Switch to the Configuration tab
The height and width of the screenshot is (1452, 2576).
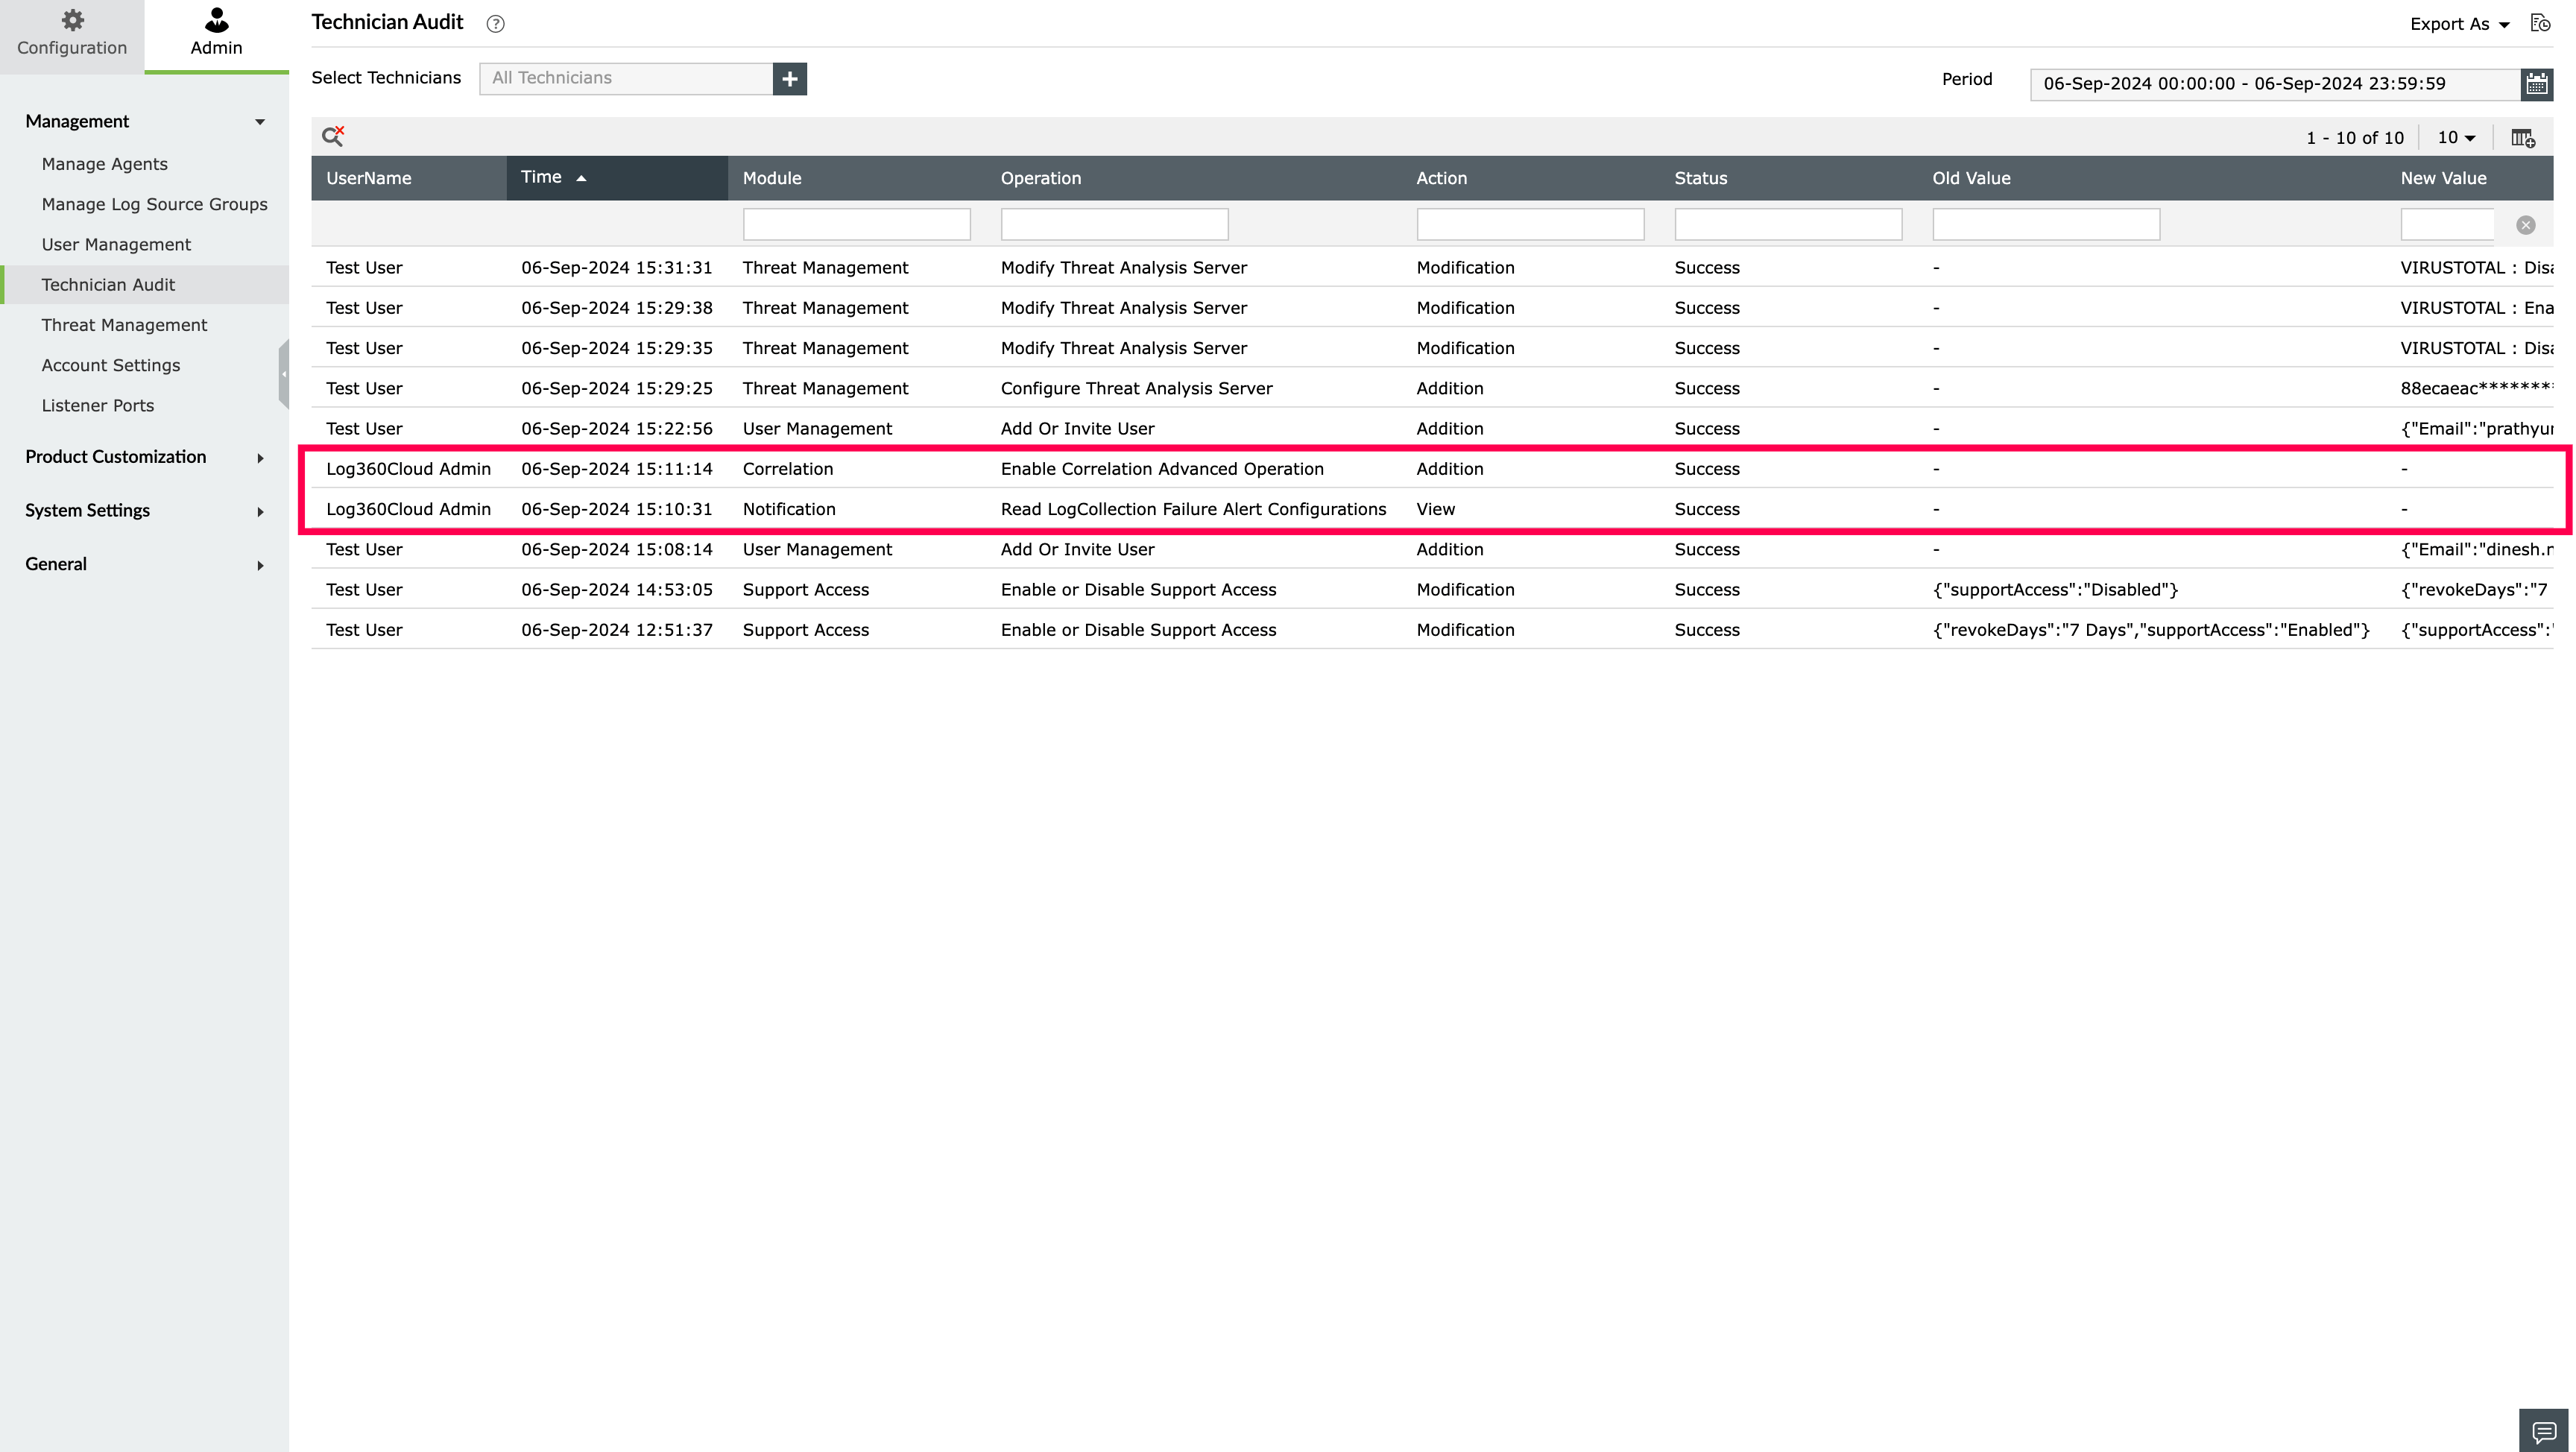click(72, 34)
